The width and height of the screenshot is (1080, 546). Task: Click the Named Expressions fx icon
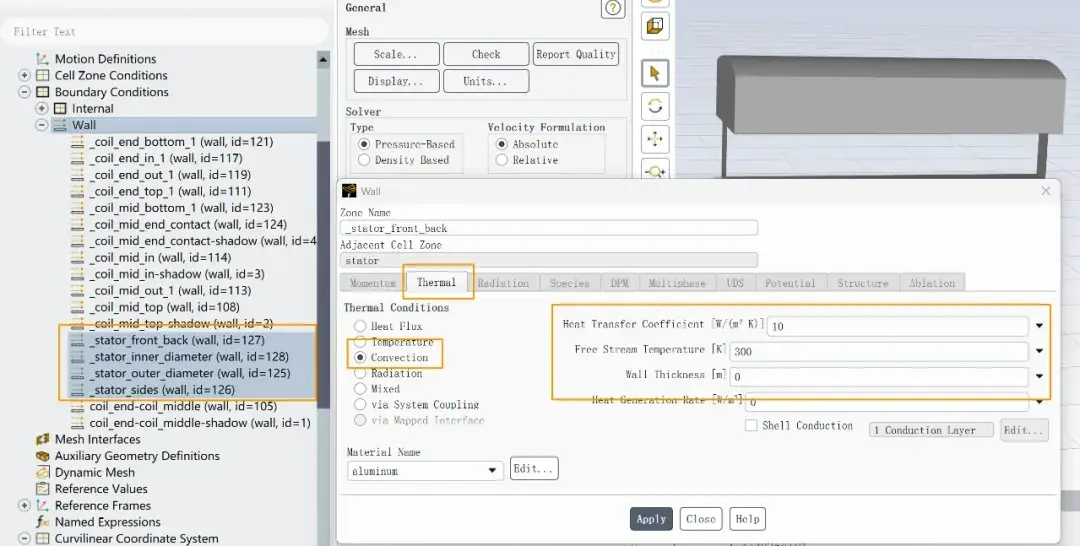(43, 522)
